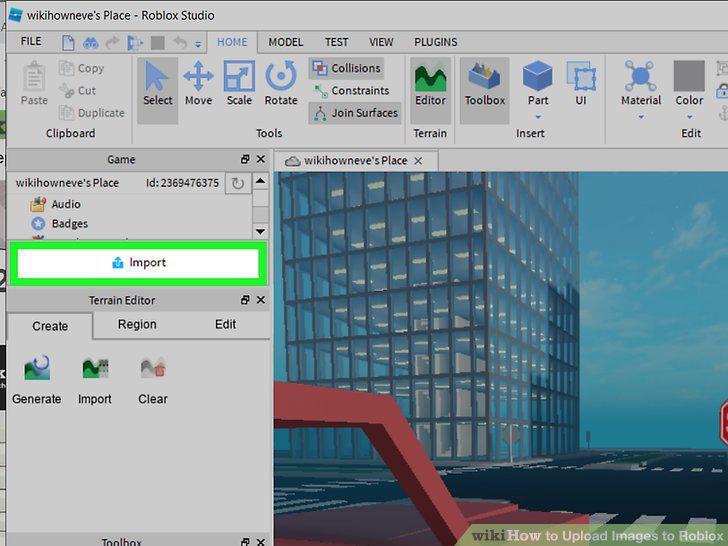This screenshot has height=546, width=728.
Task: Select the wikihowneve's Place document tab
Action: [356, 161]
